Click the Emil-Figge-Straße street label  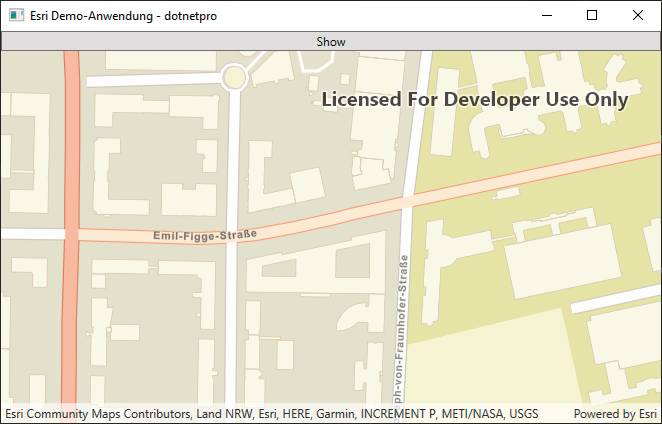[x=205, y=235]
